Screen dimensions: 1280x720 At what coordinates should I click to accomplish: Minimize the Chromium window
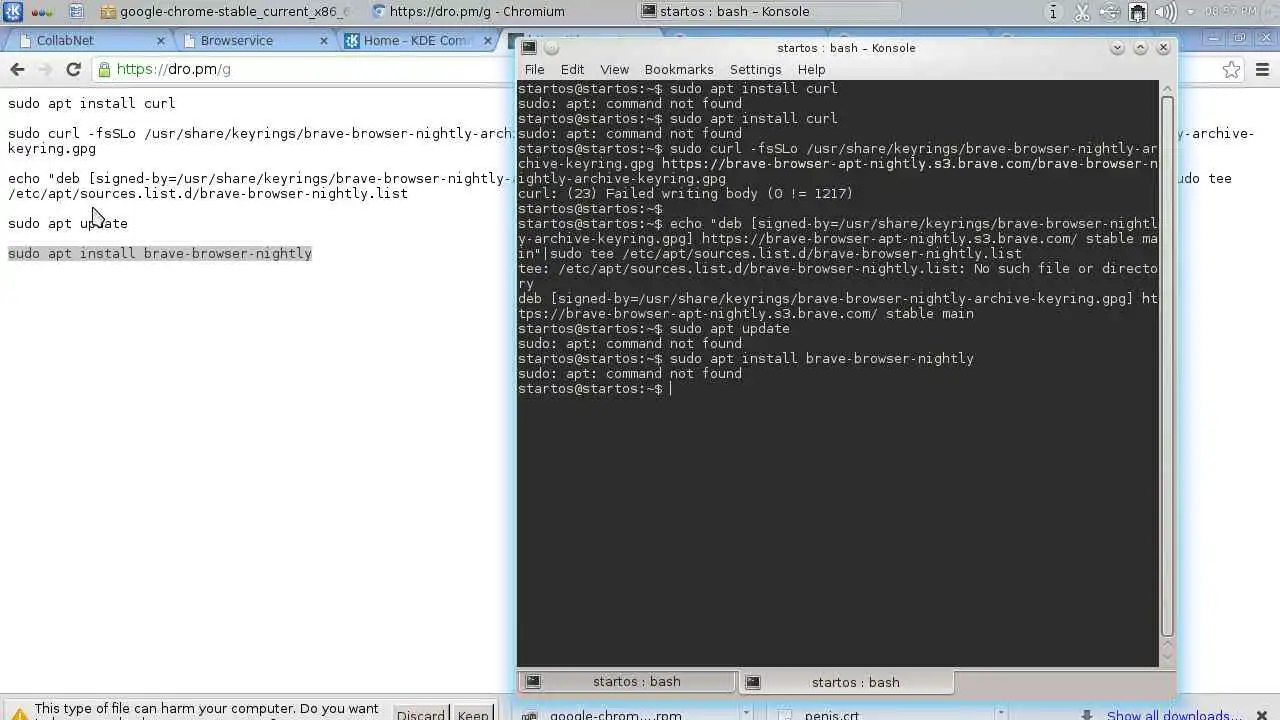click(x=1213, y=38)
